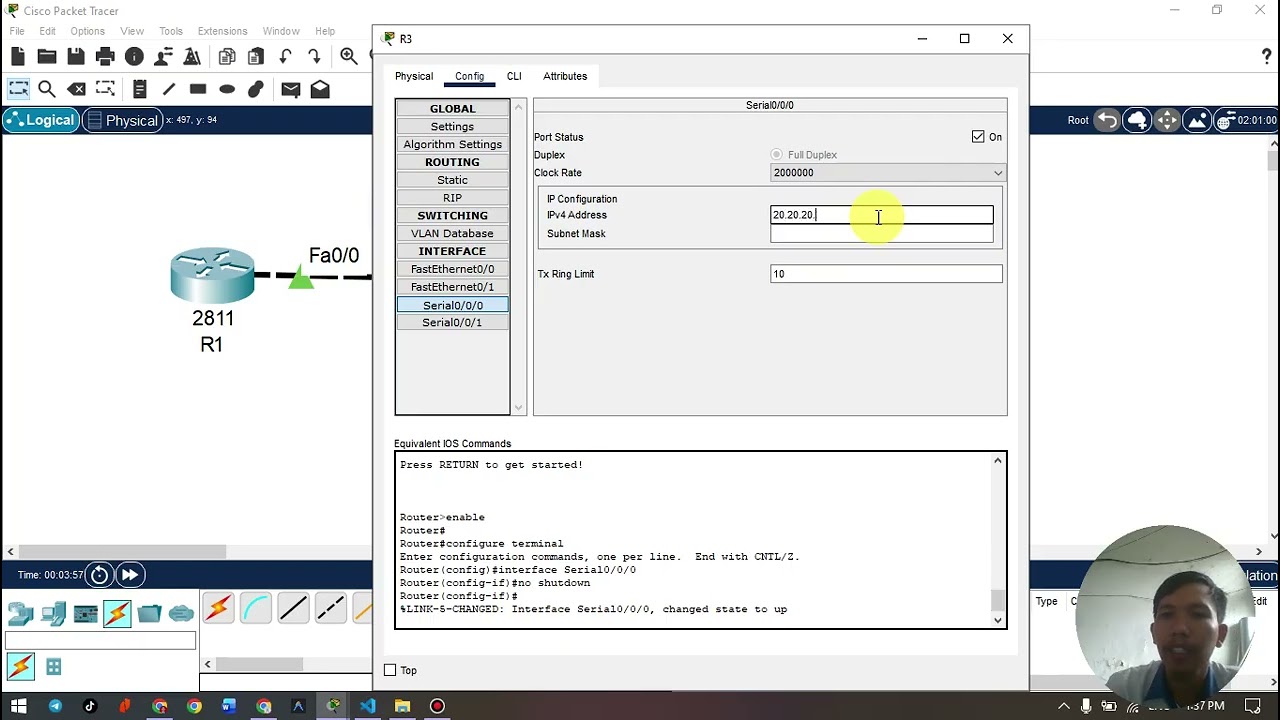
Task: Open the Physical tab of R3
Action: pos(414,76)
